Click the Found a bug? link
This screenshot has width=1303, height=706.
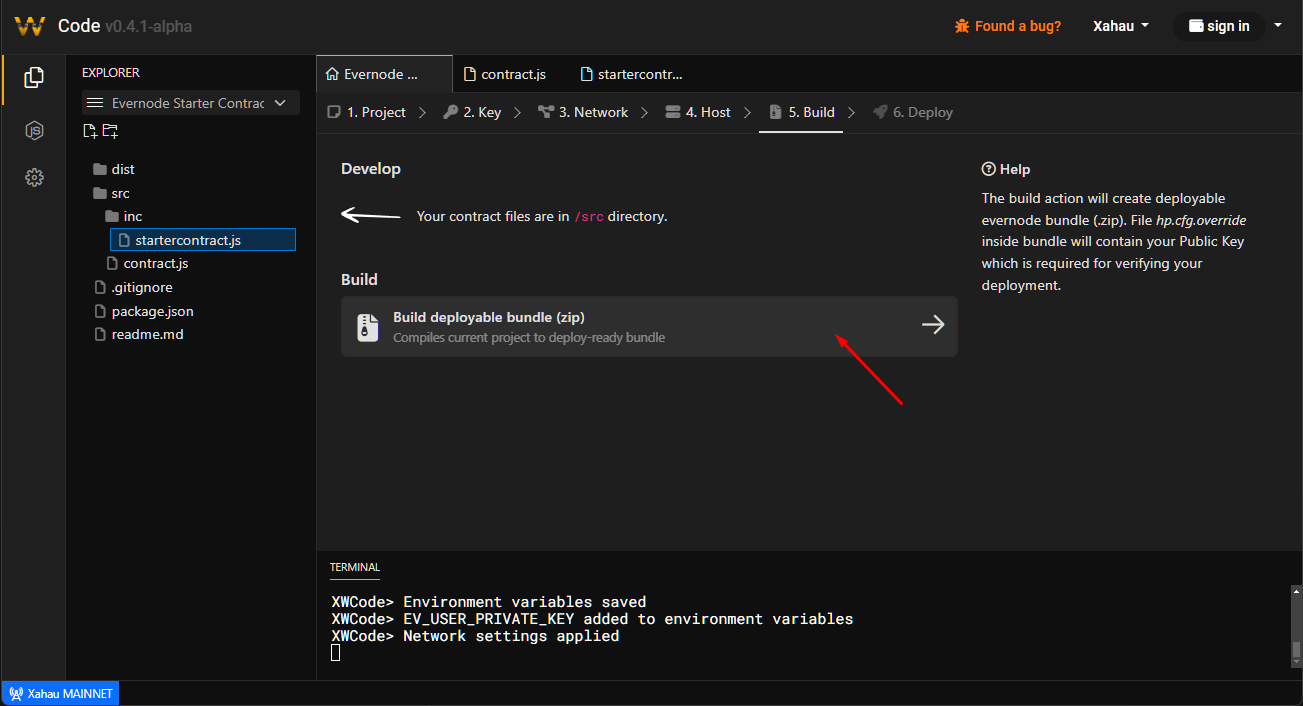(1008, 26)
